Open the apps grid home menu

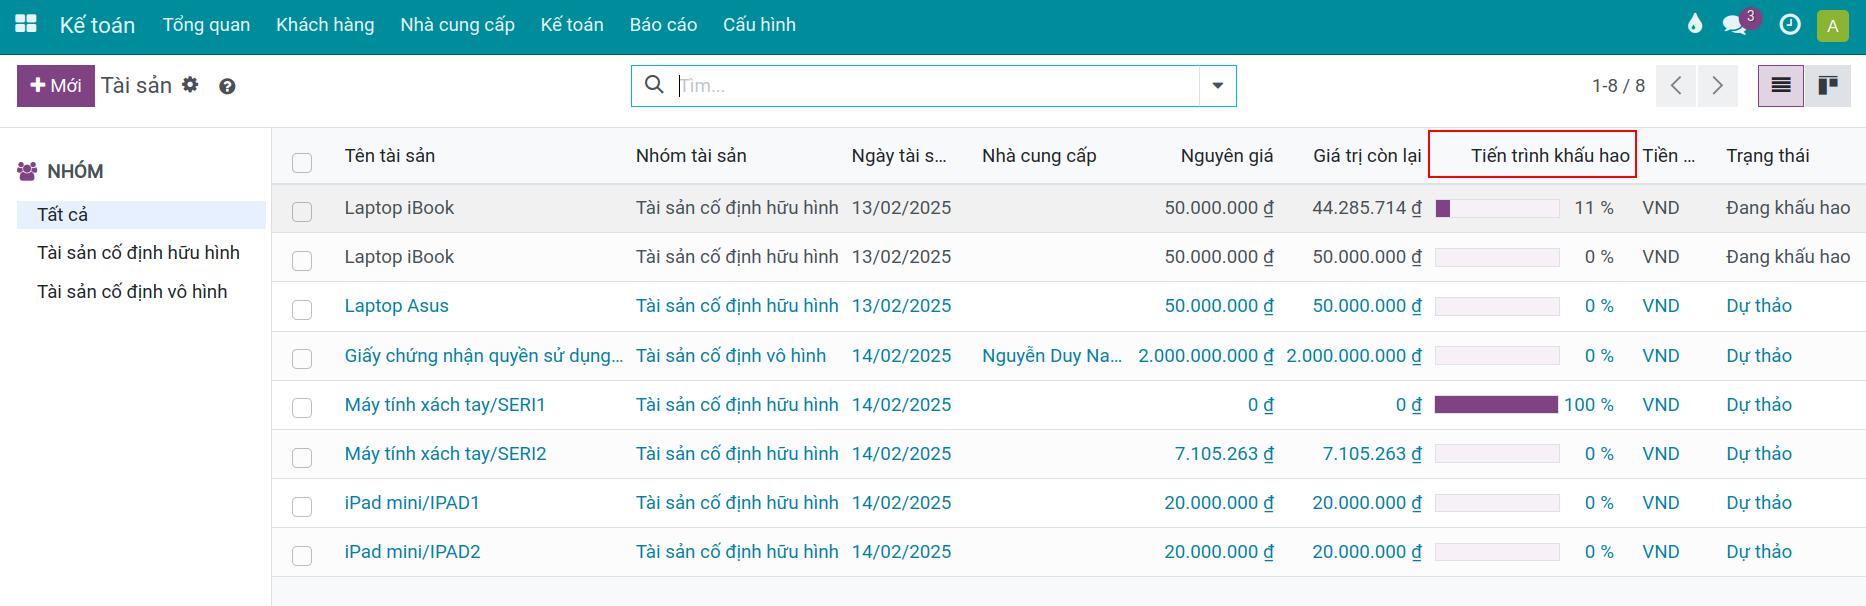tap(26, 24)
